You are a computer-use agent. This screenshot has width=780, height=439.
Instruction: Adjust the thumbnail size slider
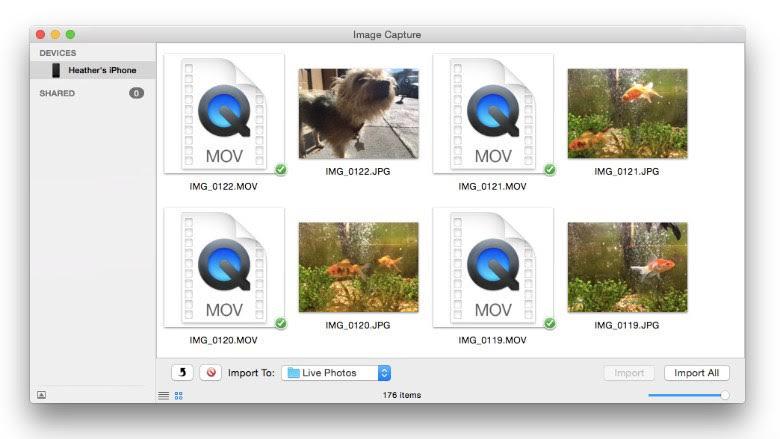click(725, 395)
